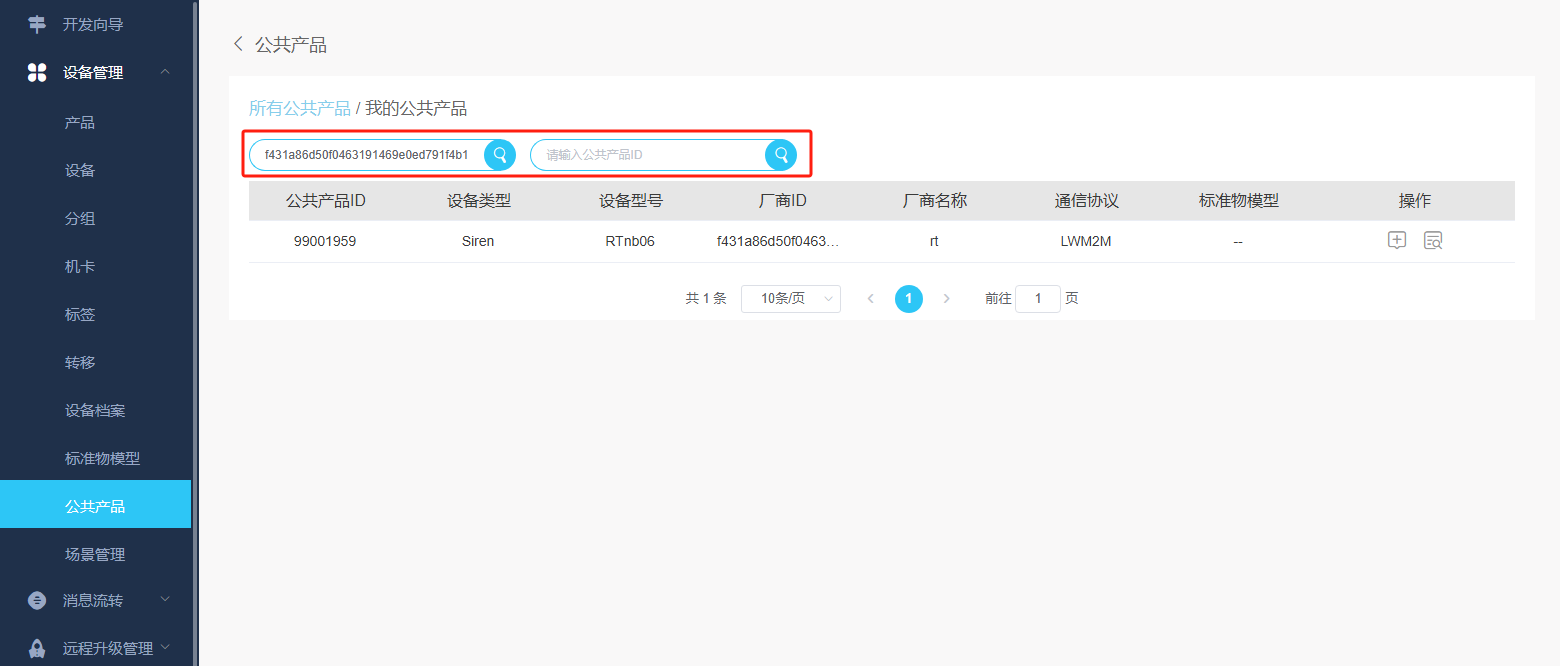This screenshot has width=1560, height=666.
Task: Click the 前往 page number input box
Action: [x=1037, y=298]
